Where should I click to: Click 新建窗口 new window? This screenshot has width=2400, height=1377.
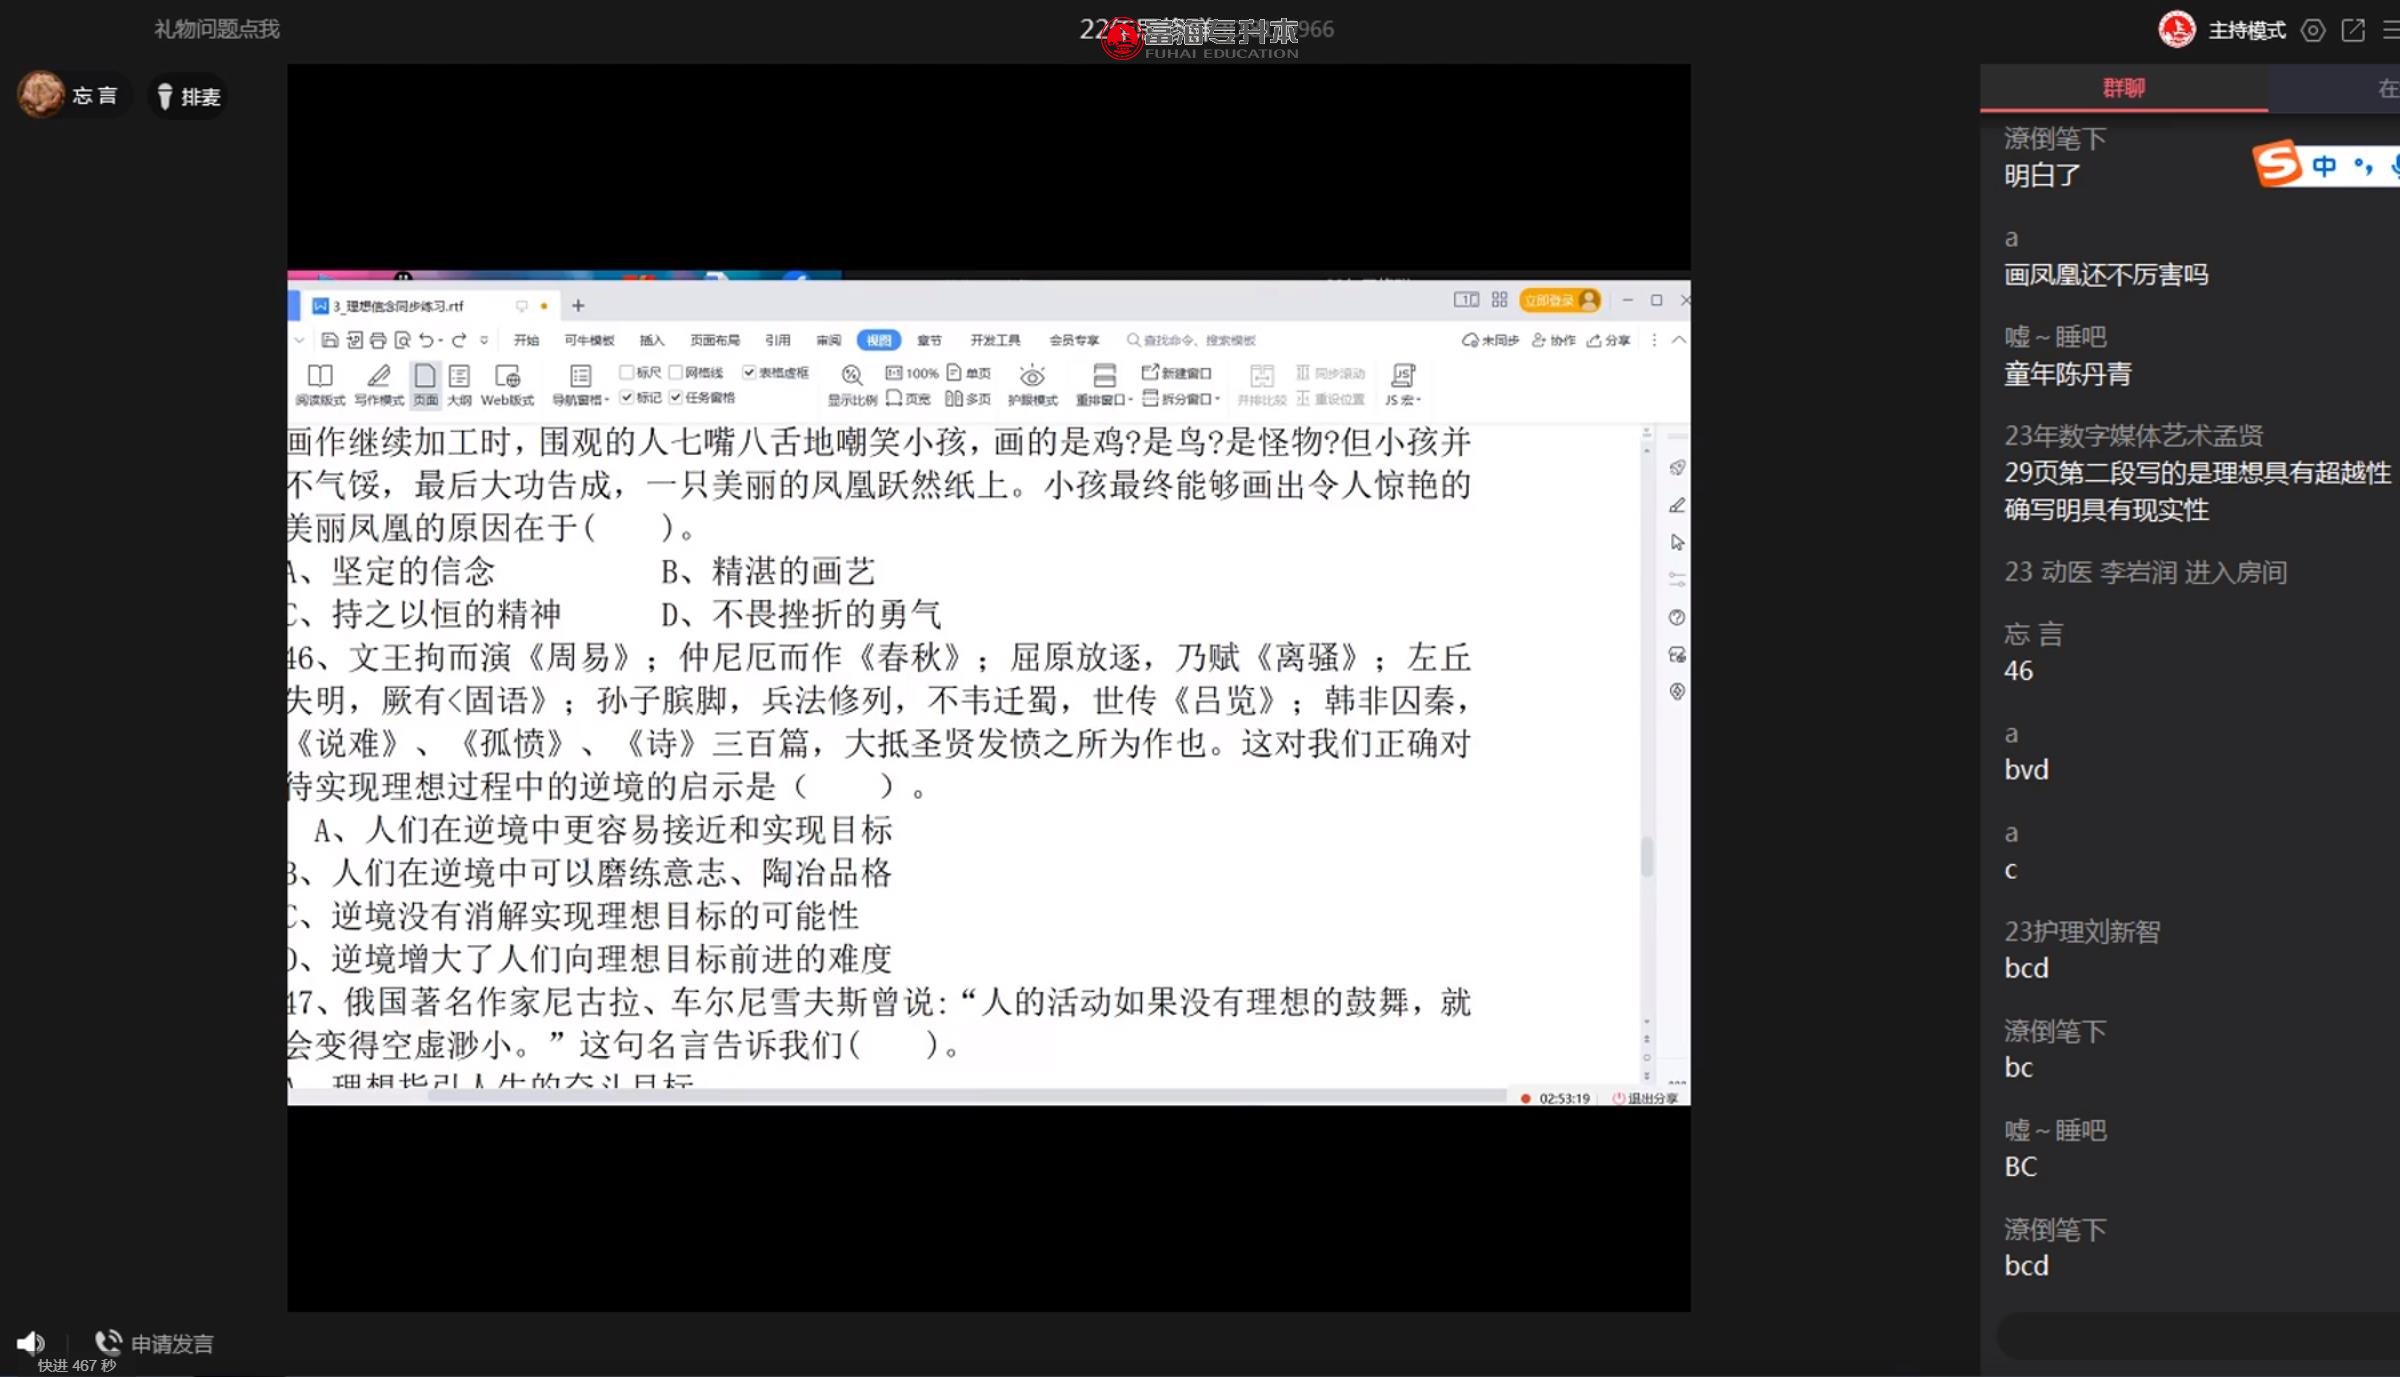(x=1177, y=373)
